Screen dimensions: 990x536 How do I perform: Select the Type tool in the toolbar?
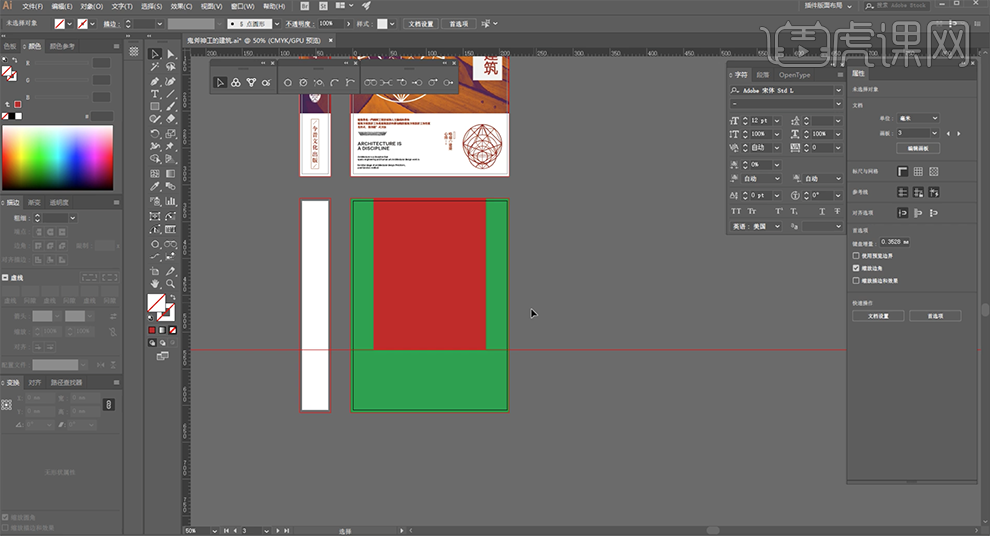coord(155,93)
